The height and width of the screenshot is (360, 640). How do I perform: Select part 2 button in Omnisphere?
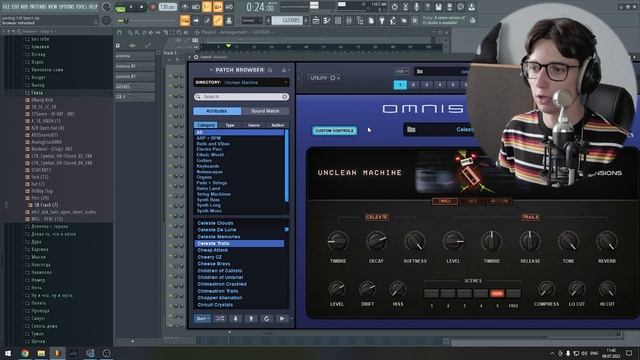413,85
